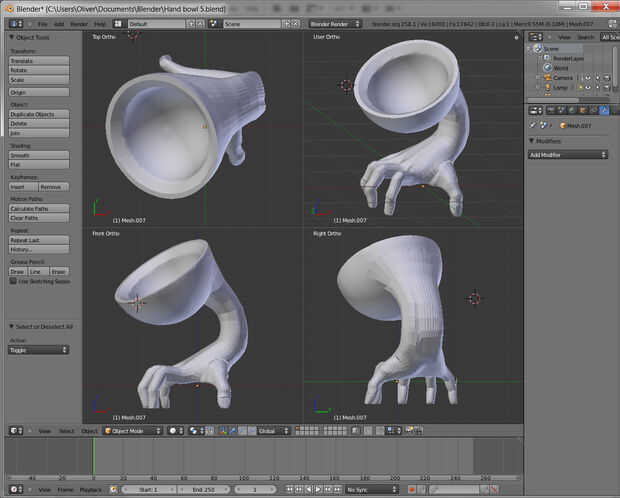Click the Lamp icon in the outliner
The width and height of the screenshot is (620, 498).
(x=548, y=87)
